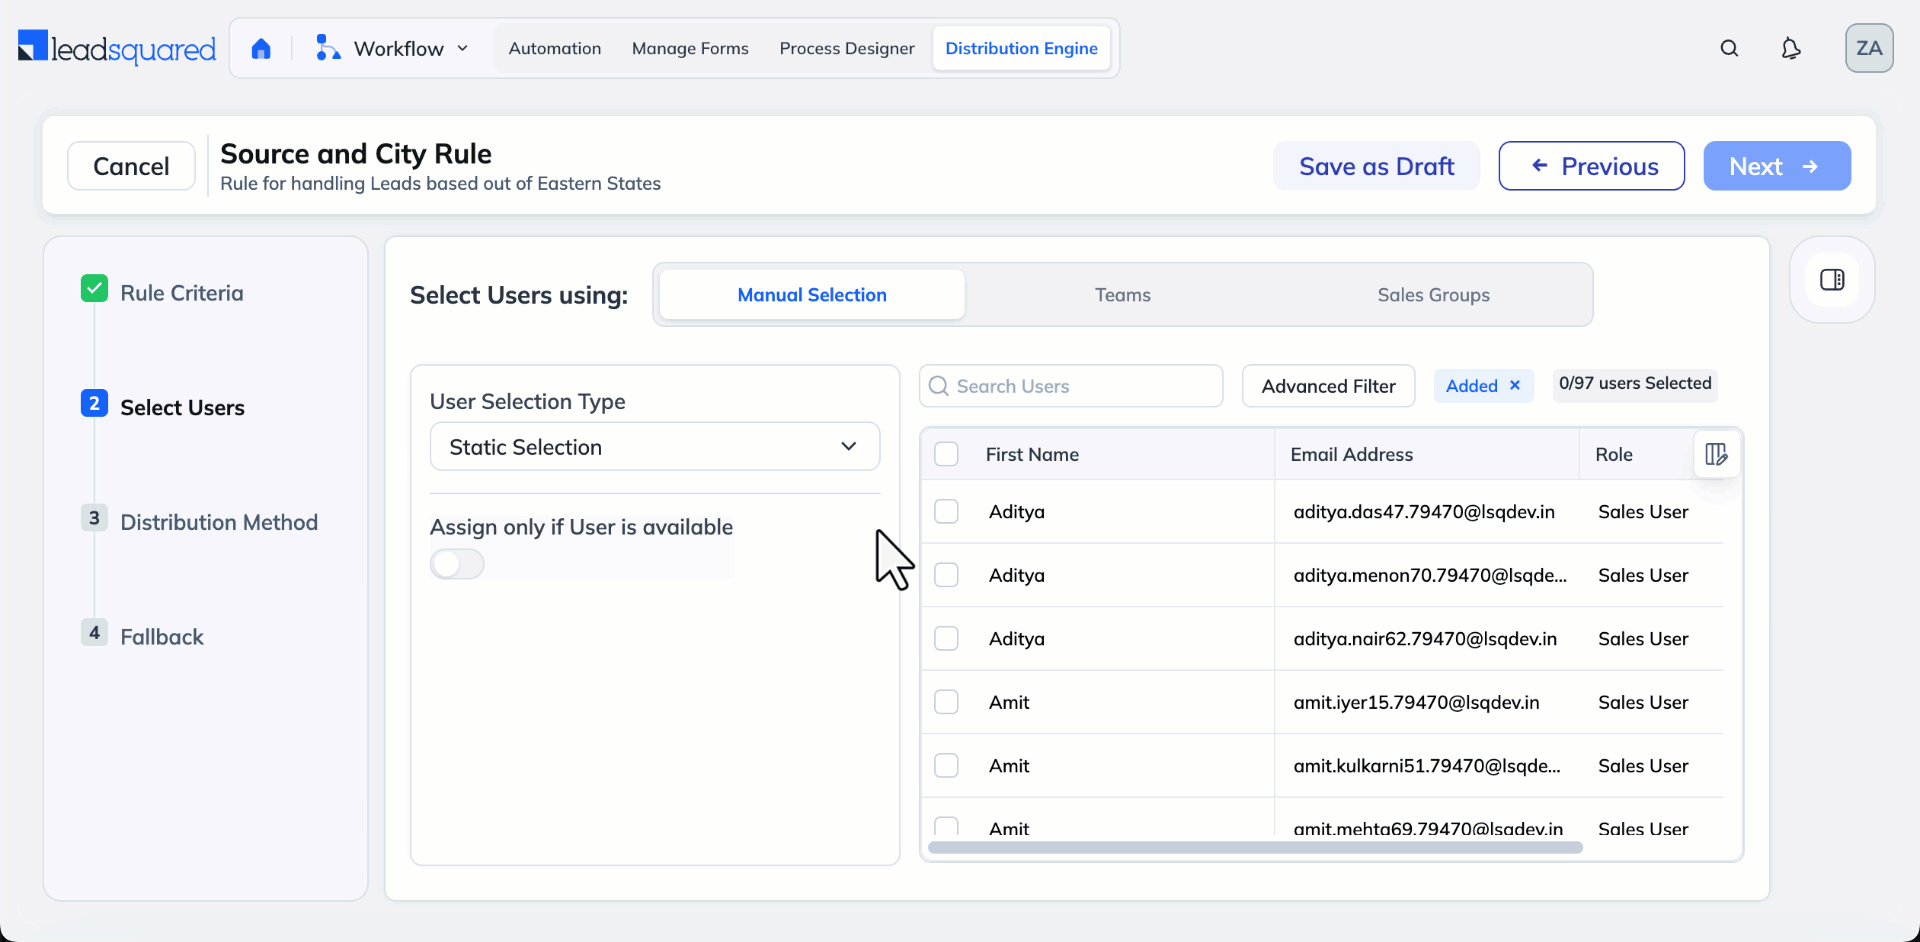Screen dimensions: 1920x942
Task: Switch to the Teams tab
Action: click(1123, 295)
